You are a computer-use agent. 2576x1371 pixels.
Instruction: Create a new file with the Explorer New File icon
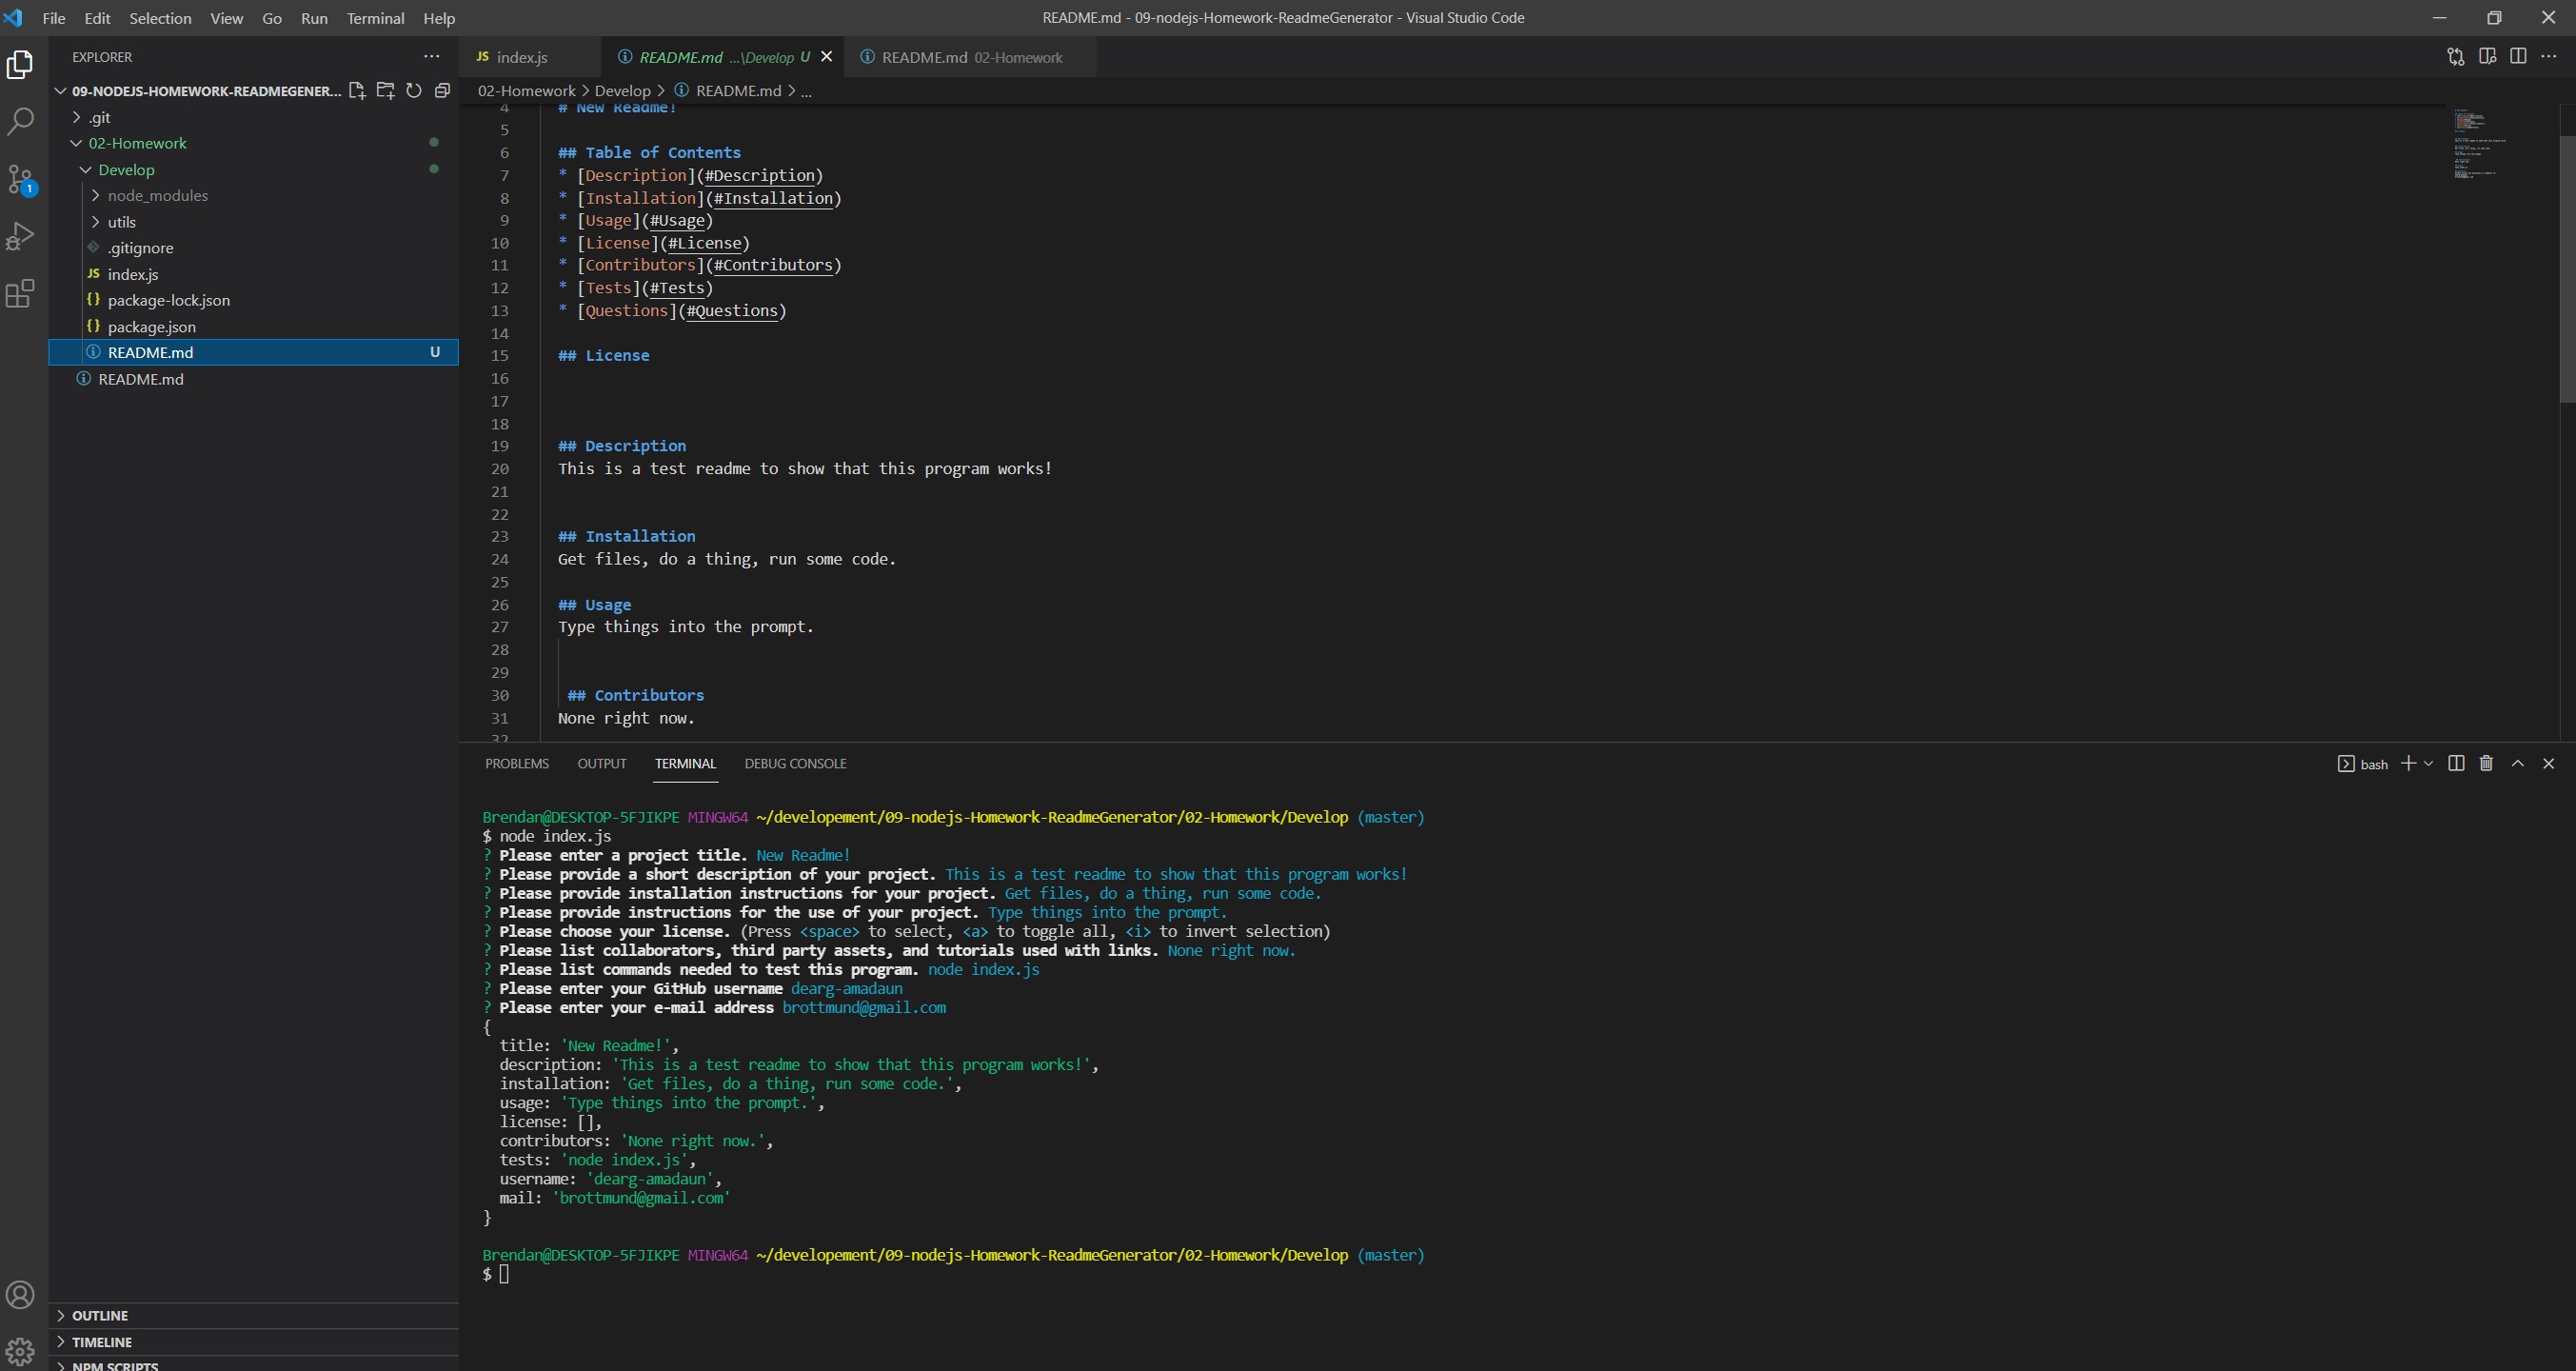coord(357,90)
